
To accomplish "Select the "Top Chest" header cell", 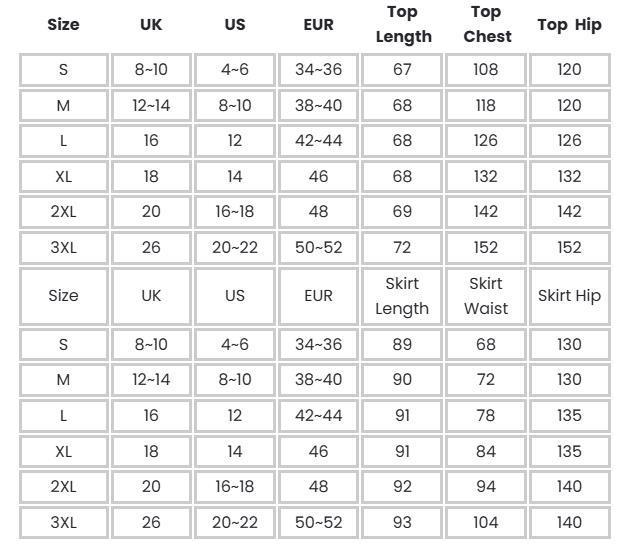I will 487,25.
